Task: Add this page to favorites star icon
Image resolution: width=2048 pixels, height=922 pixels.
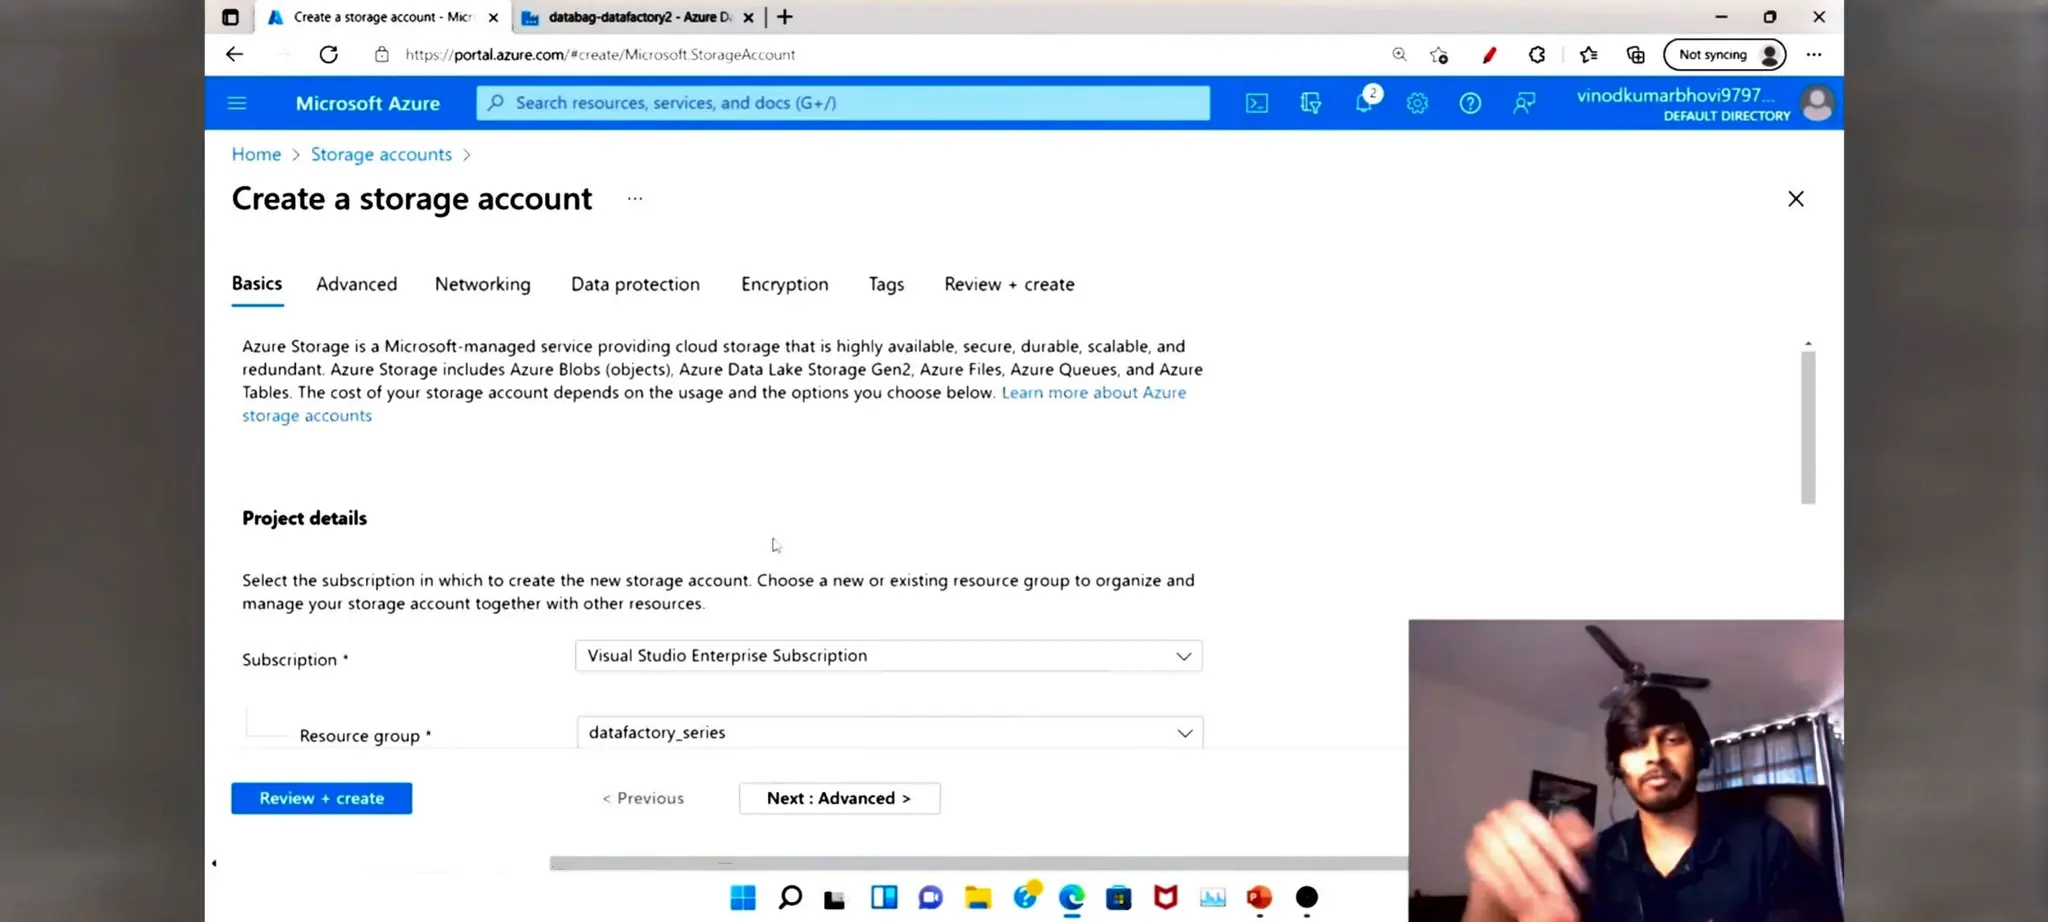Action: [1439, 55]
